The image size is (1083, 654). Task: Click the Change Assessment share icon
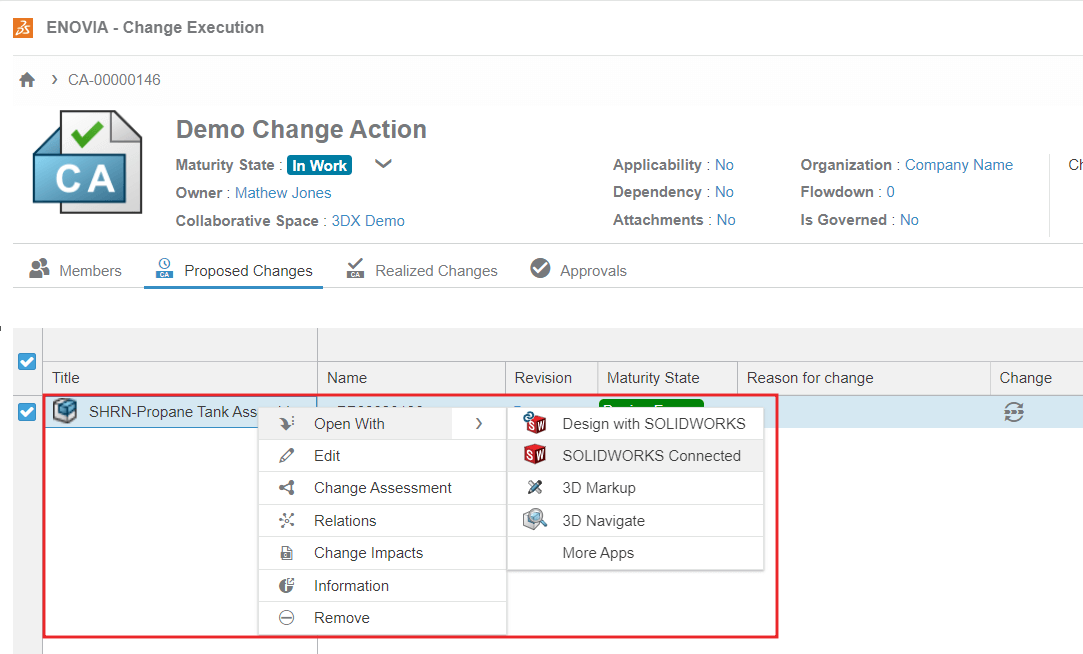point(287,488)
